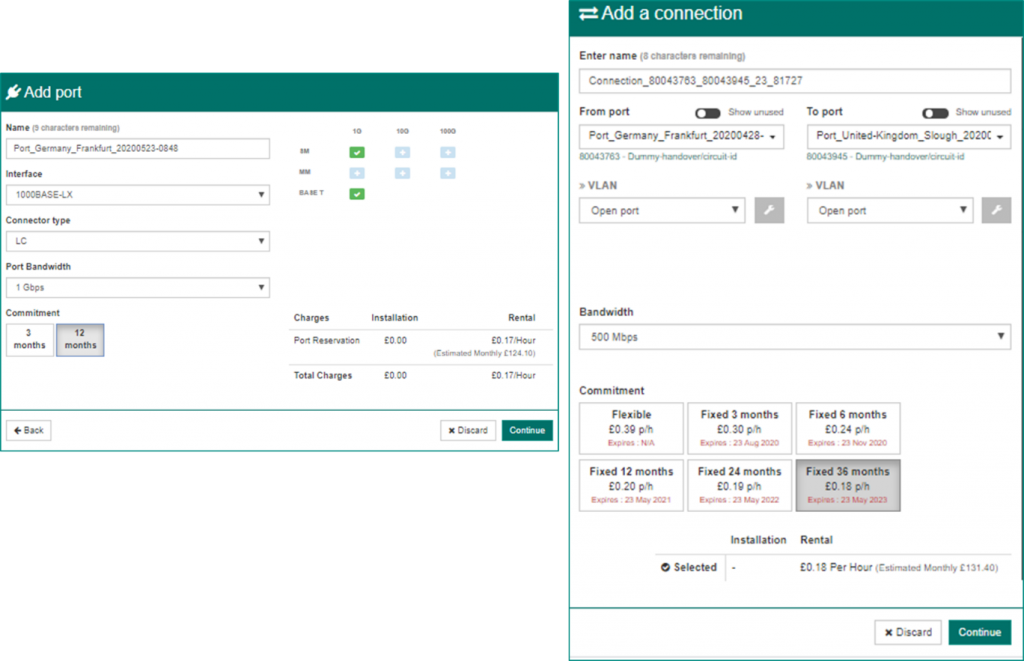Click the MM 100G plus icon
This screenshot has width=1024, height=661.
pos(447,173)
